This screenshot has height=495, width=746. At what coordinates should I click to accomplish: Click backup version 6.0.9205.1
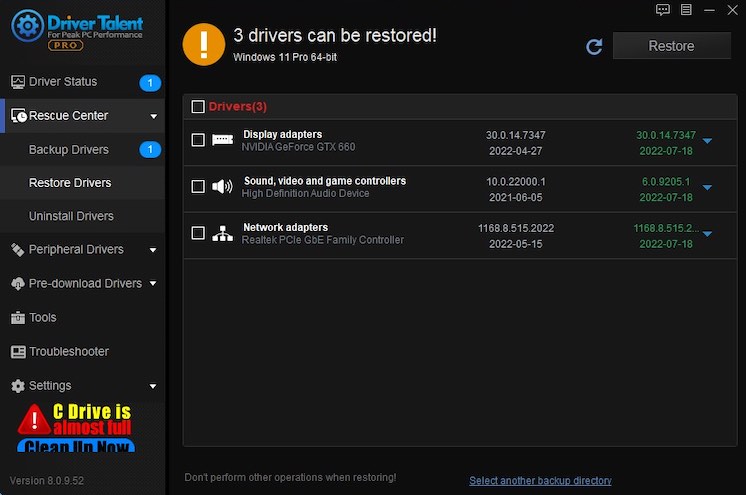point(666,182)
